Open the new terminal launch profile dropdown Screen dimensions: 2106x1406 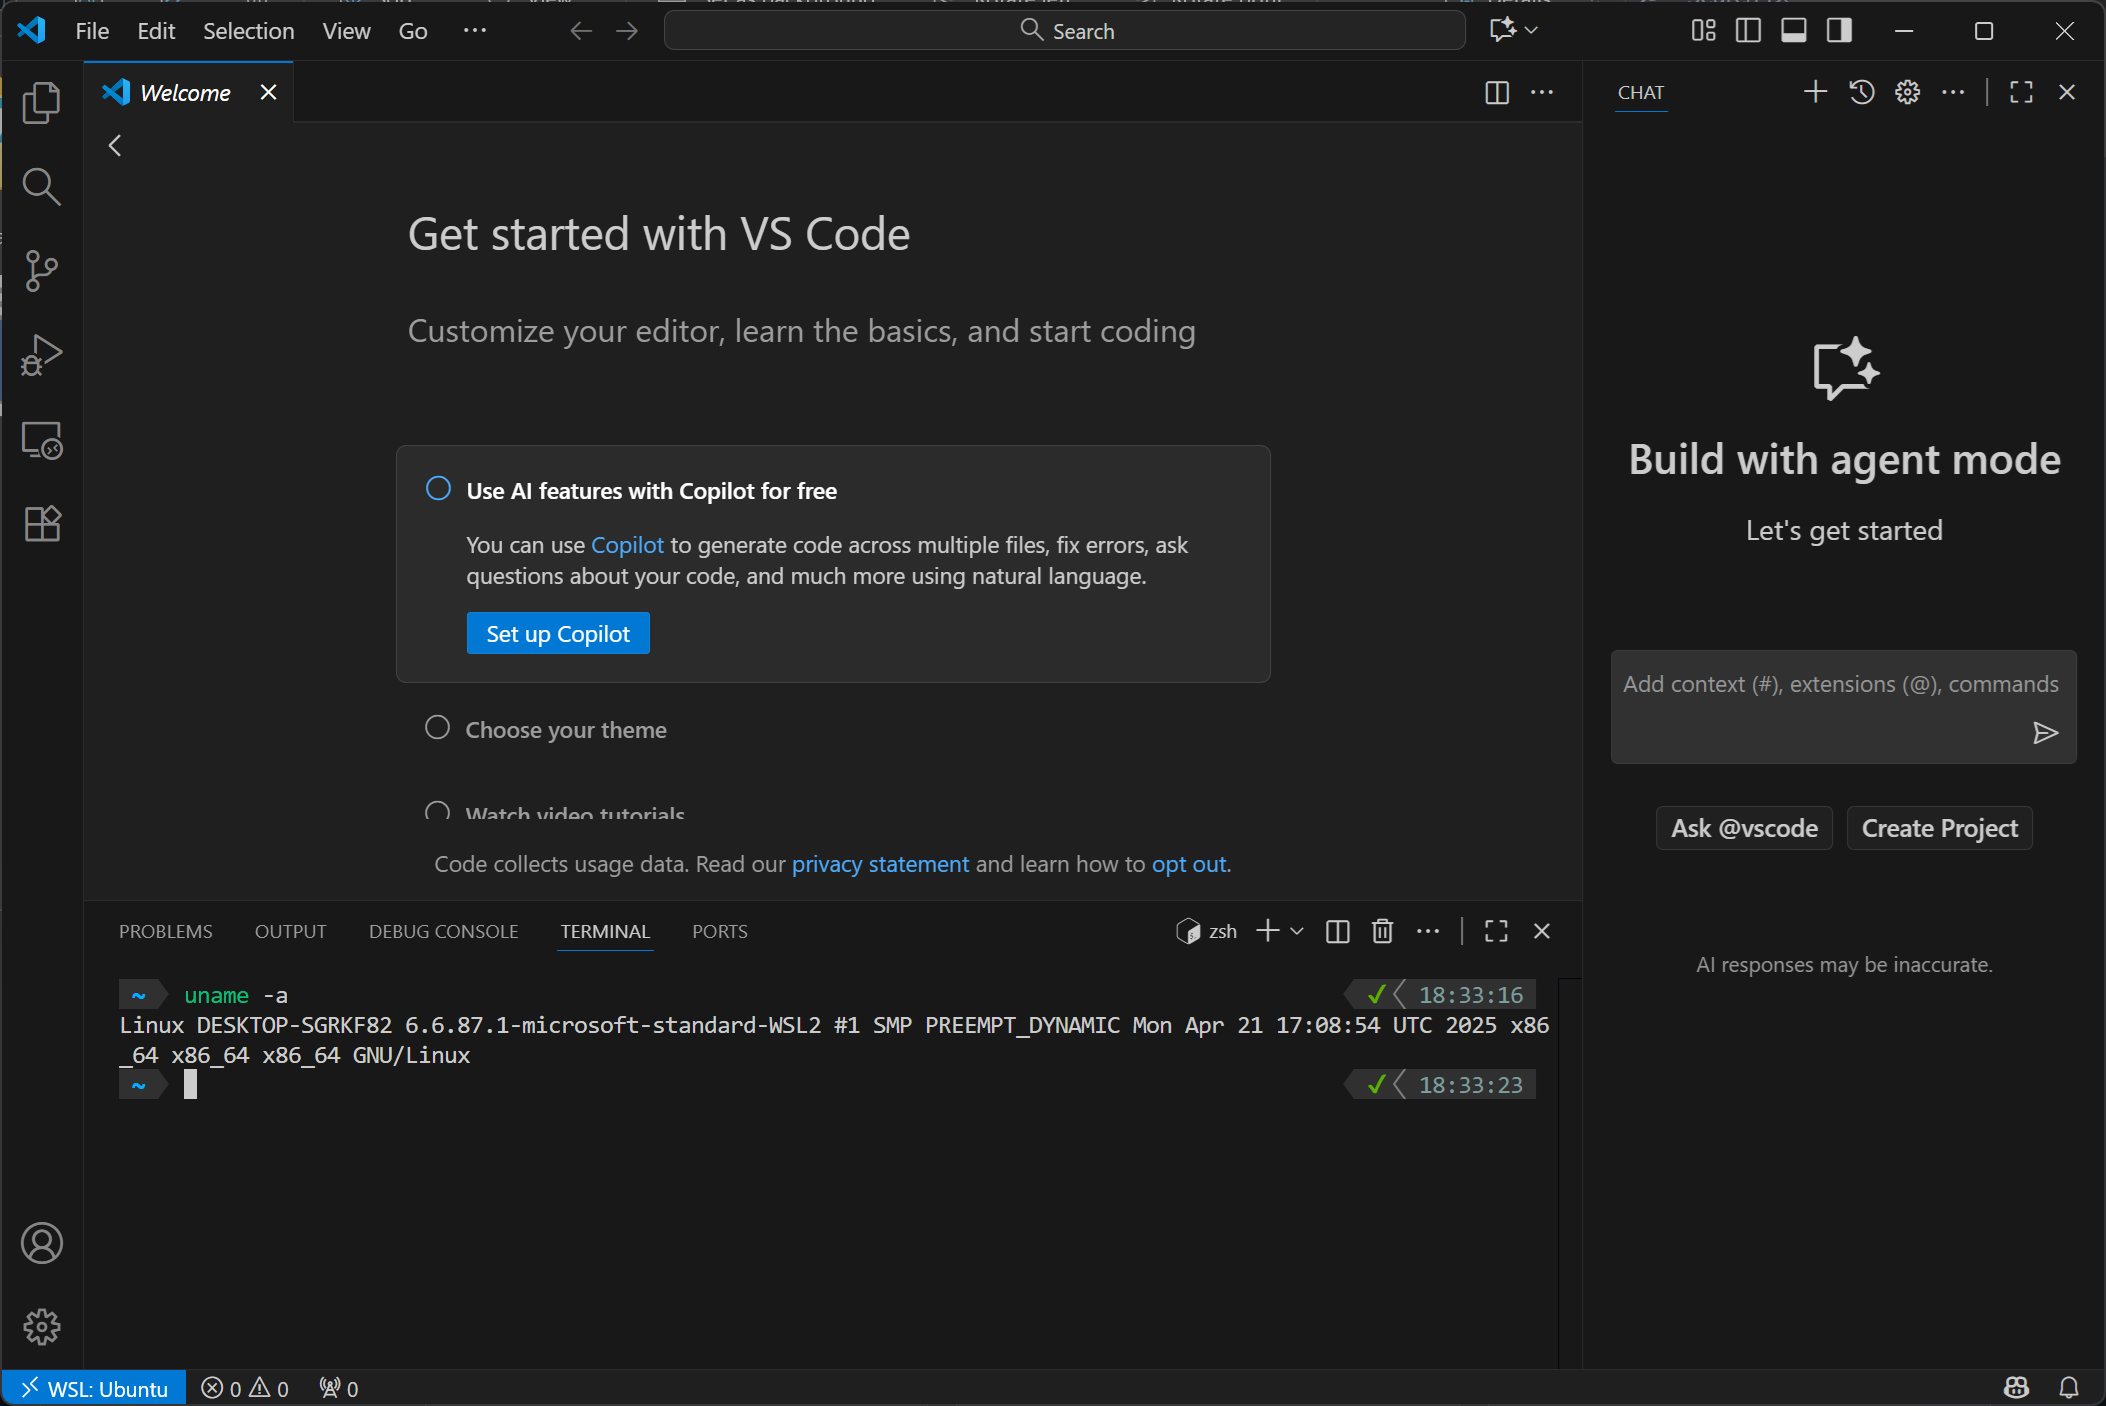1297,931
